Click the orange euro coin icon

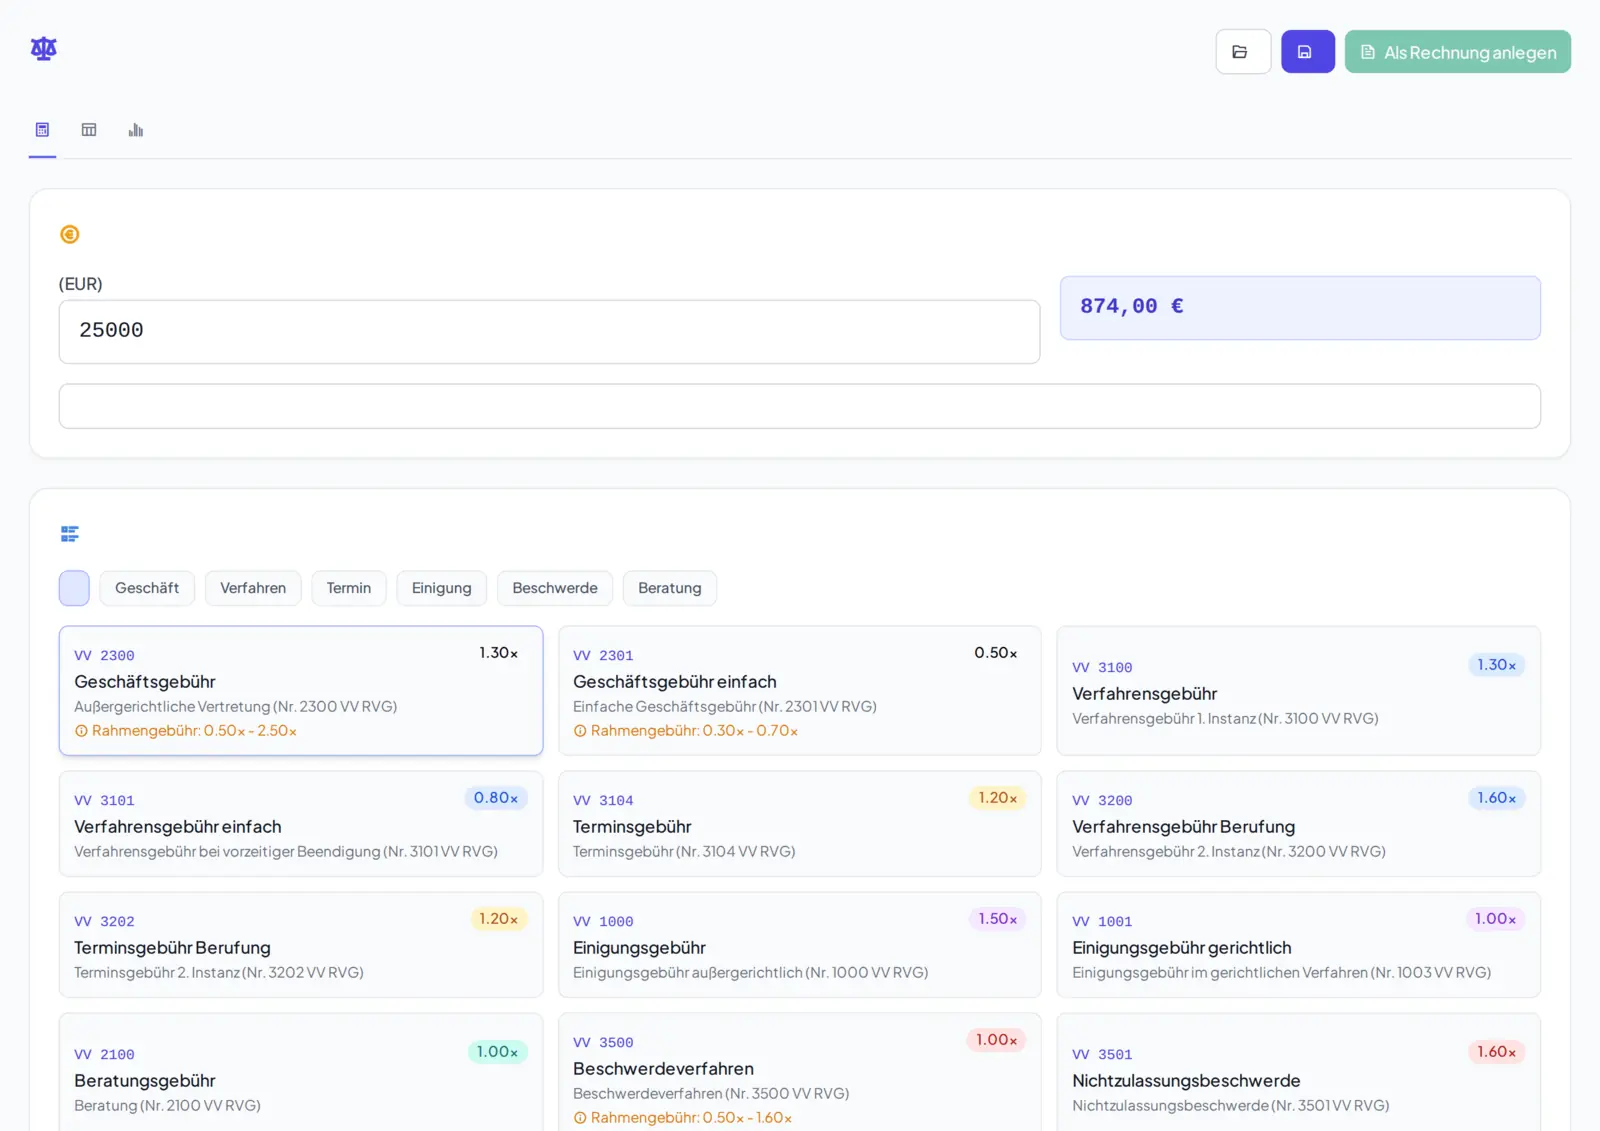pyautogui.click(x=70, y=234)
